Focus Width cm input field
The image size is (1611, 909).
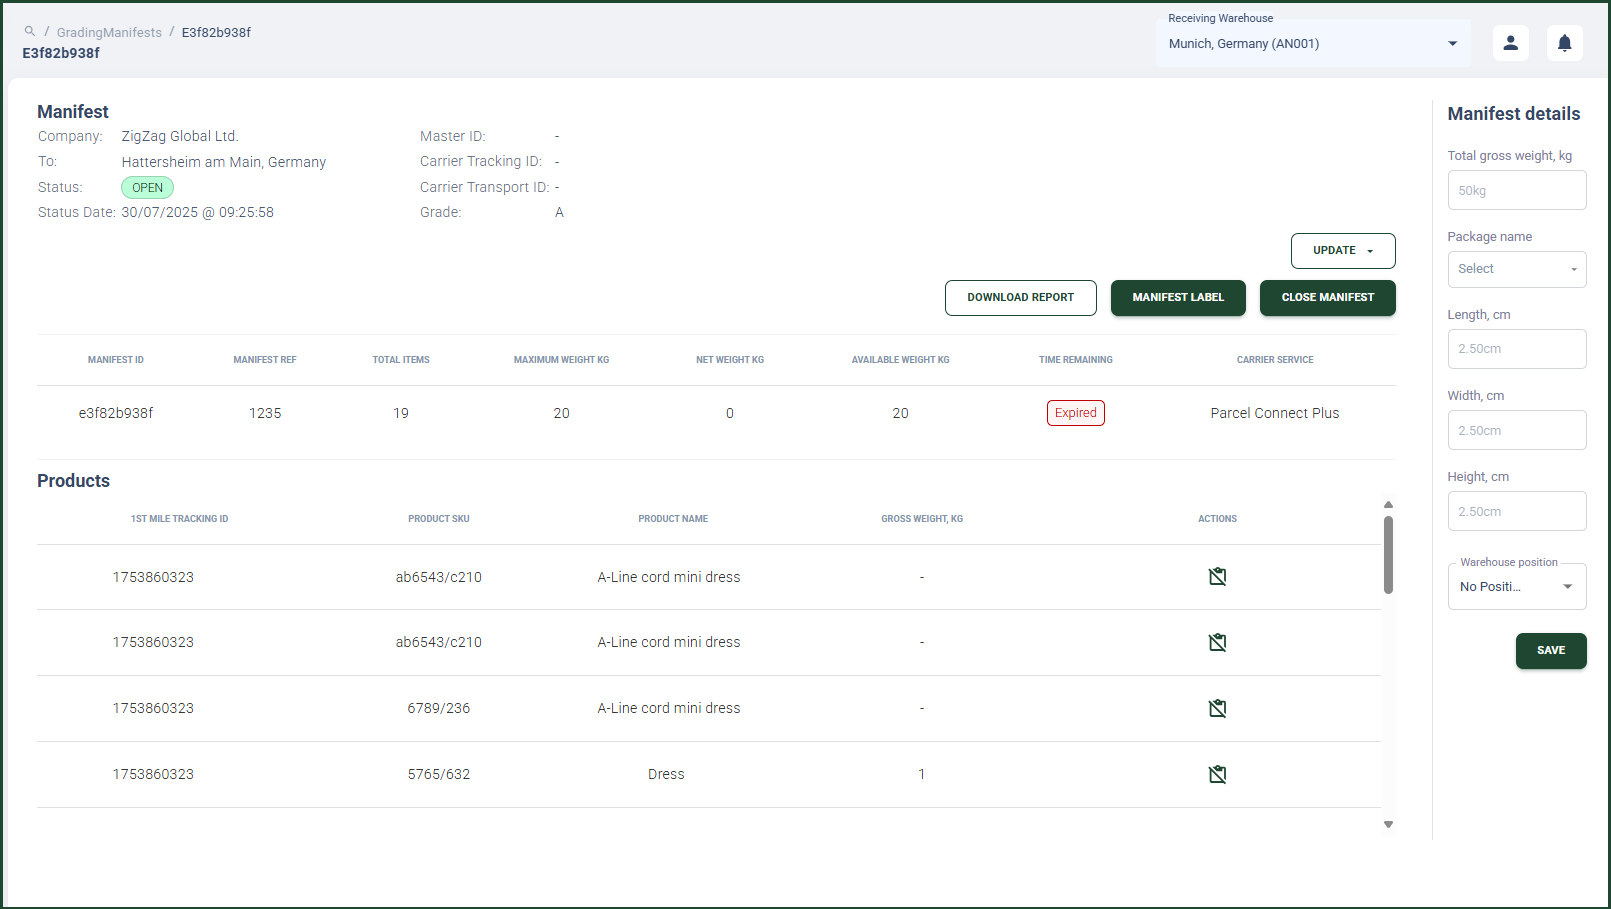point(1516,430)
